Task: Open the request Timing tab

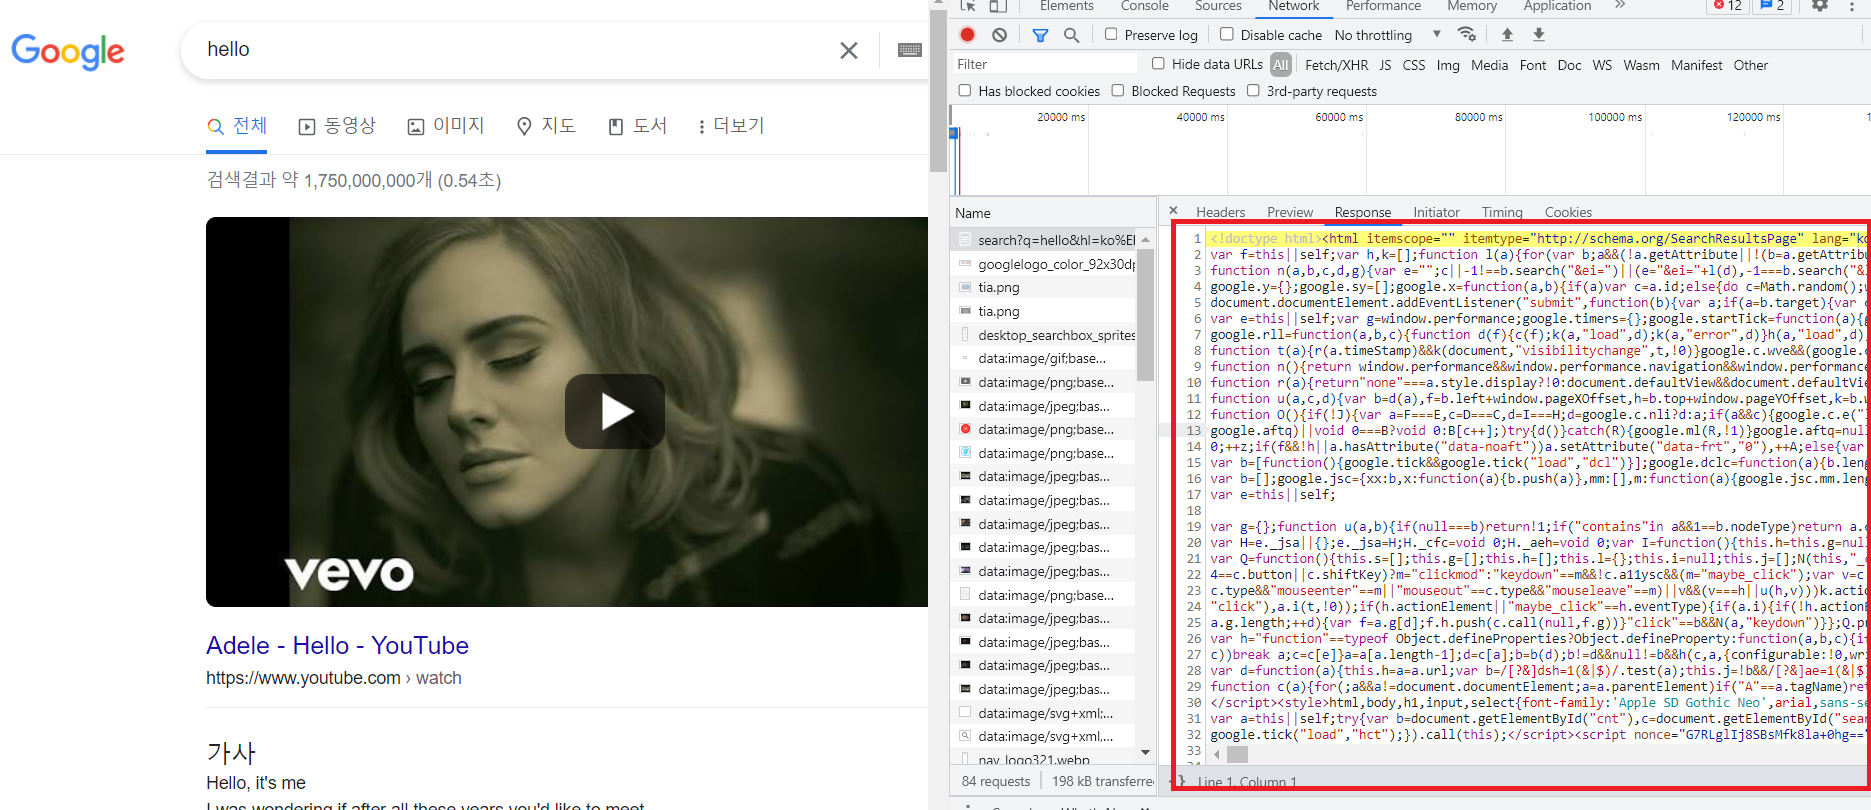Action: [x=1502, y=212]
